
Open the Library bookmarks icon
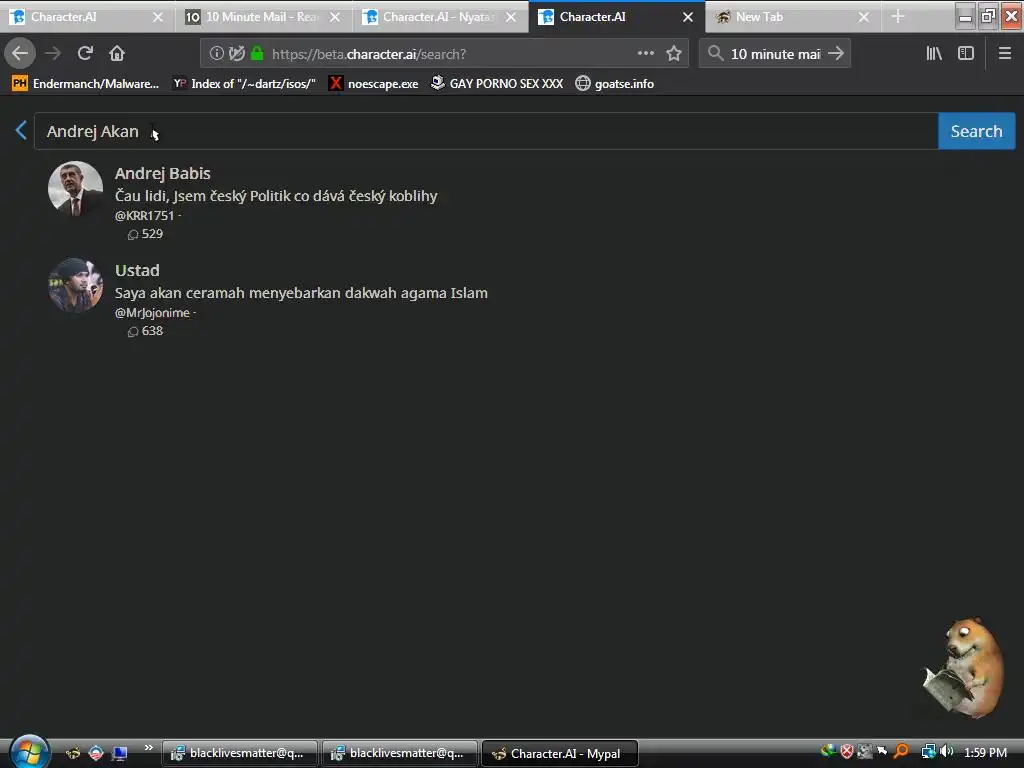[934, 54]
